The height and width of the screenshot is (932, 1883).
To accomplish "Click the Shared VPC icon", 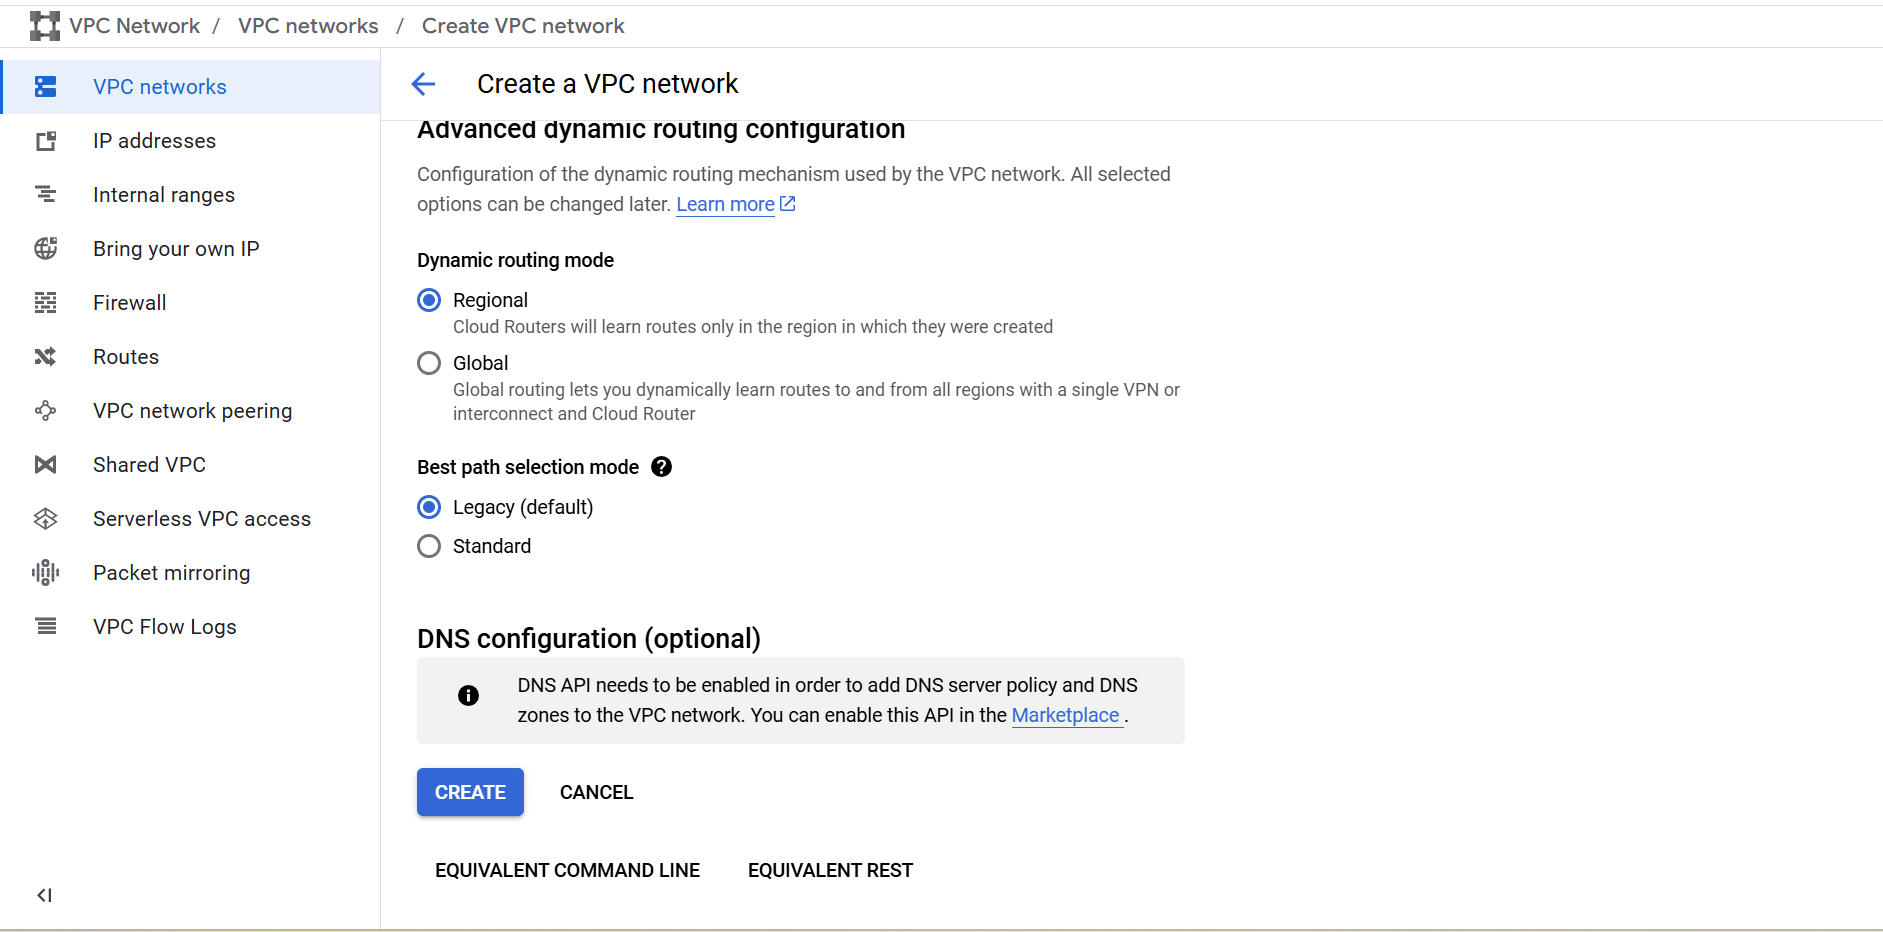I will [45, 465].
